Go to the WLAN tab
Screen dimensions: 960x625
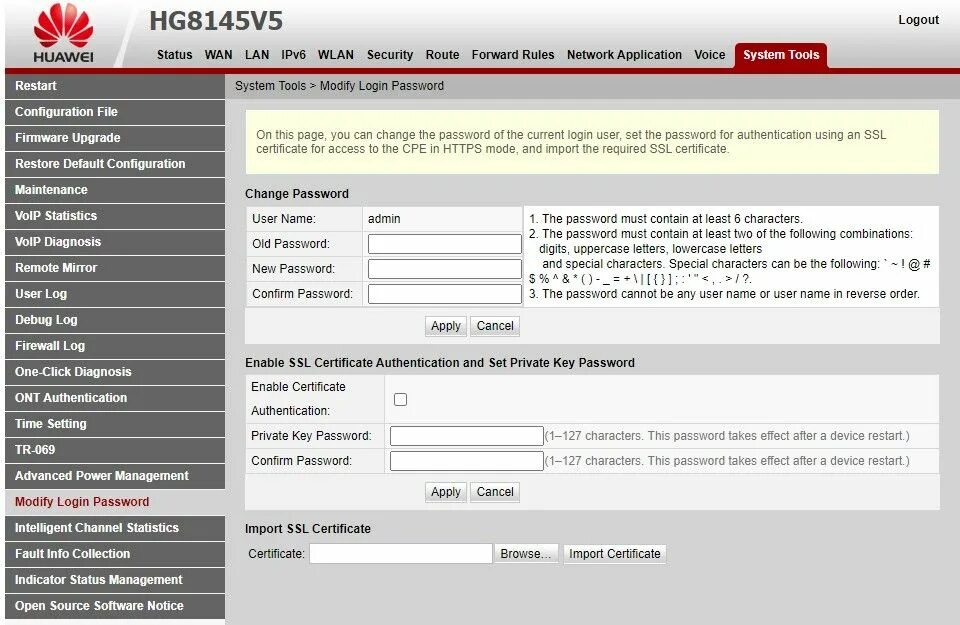336,54
